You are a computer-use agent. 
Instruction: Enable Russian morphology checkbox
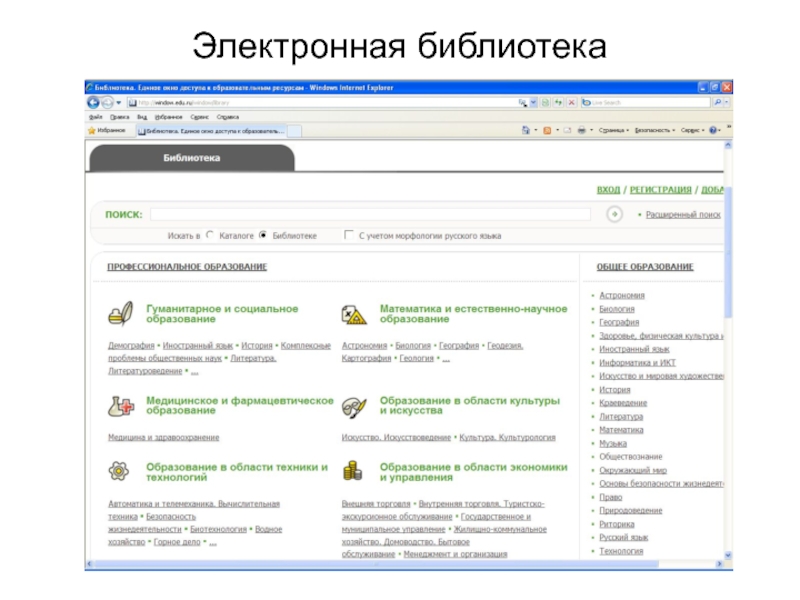pyautogui.click(x=349, y=235)
